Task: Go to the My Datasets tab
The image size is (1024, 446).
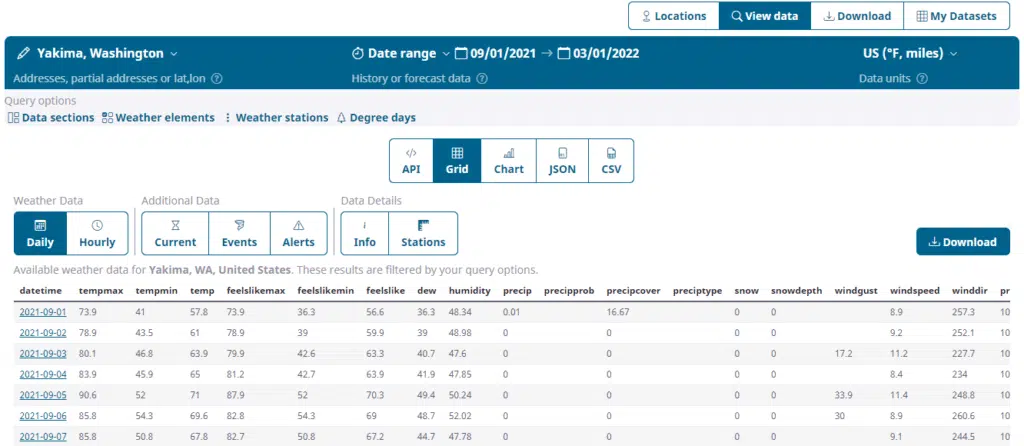Action: (x=956, y=16)
